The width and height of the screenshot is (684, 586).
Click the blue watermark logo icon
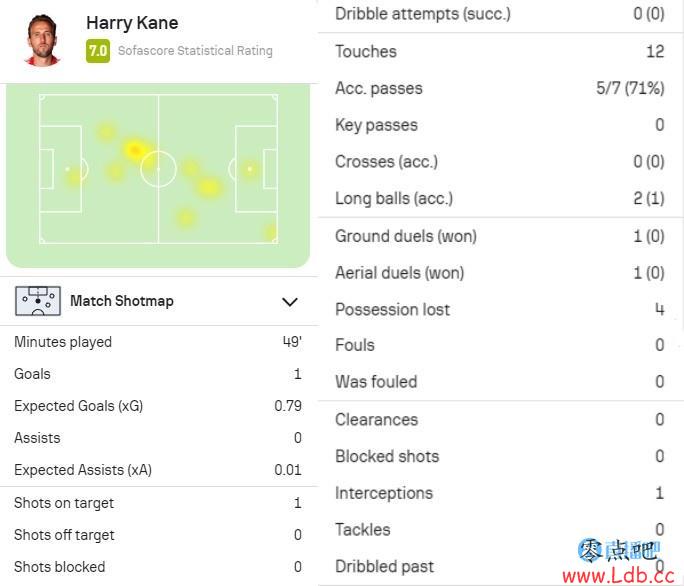pyautogui.click(x=591, y=550)
